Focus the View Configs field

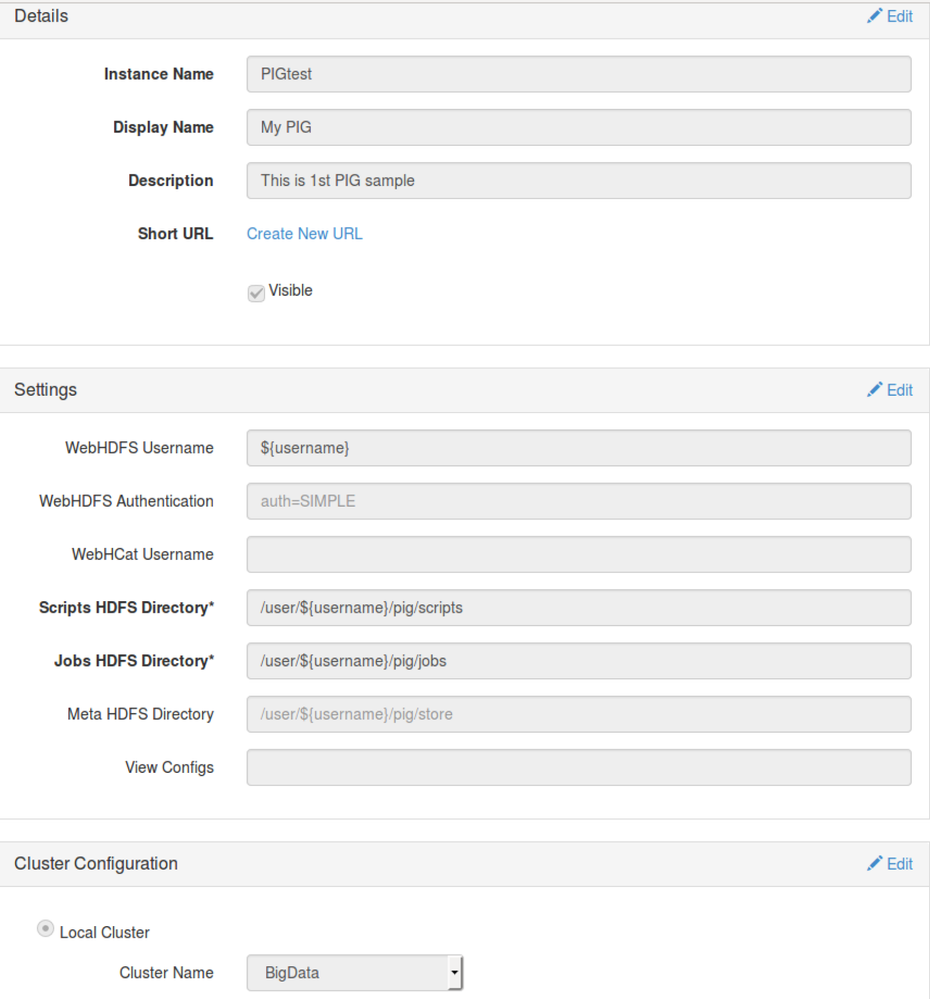coord(578,767)
